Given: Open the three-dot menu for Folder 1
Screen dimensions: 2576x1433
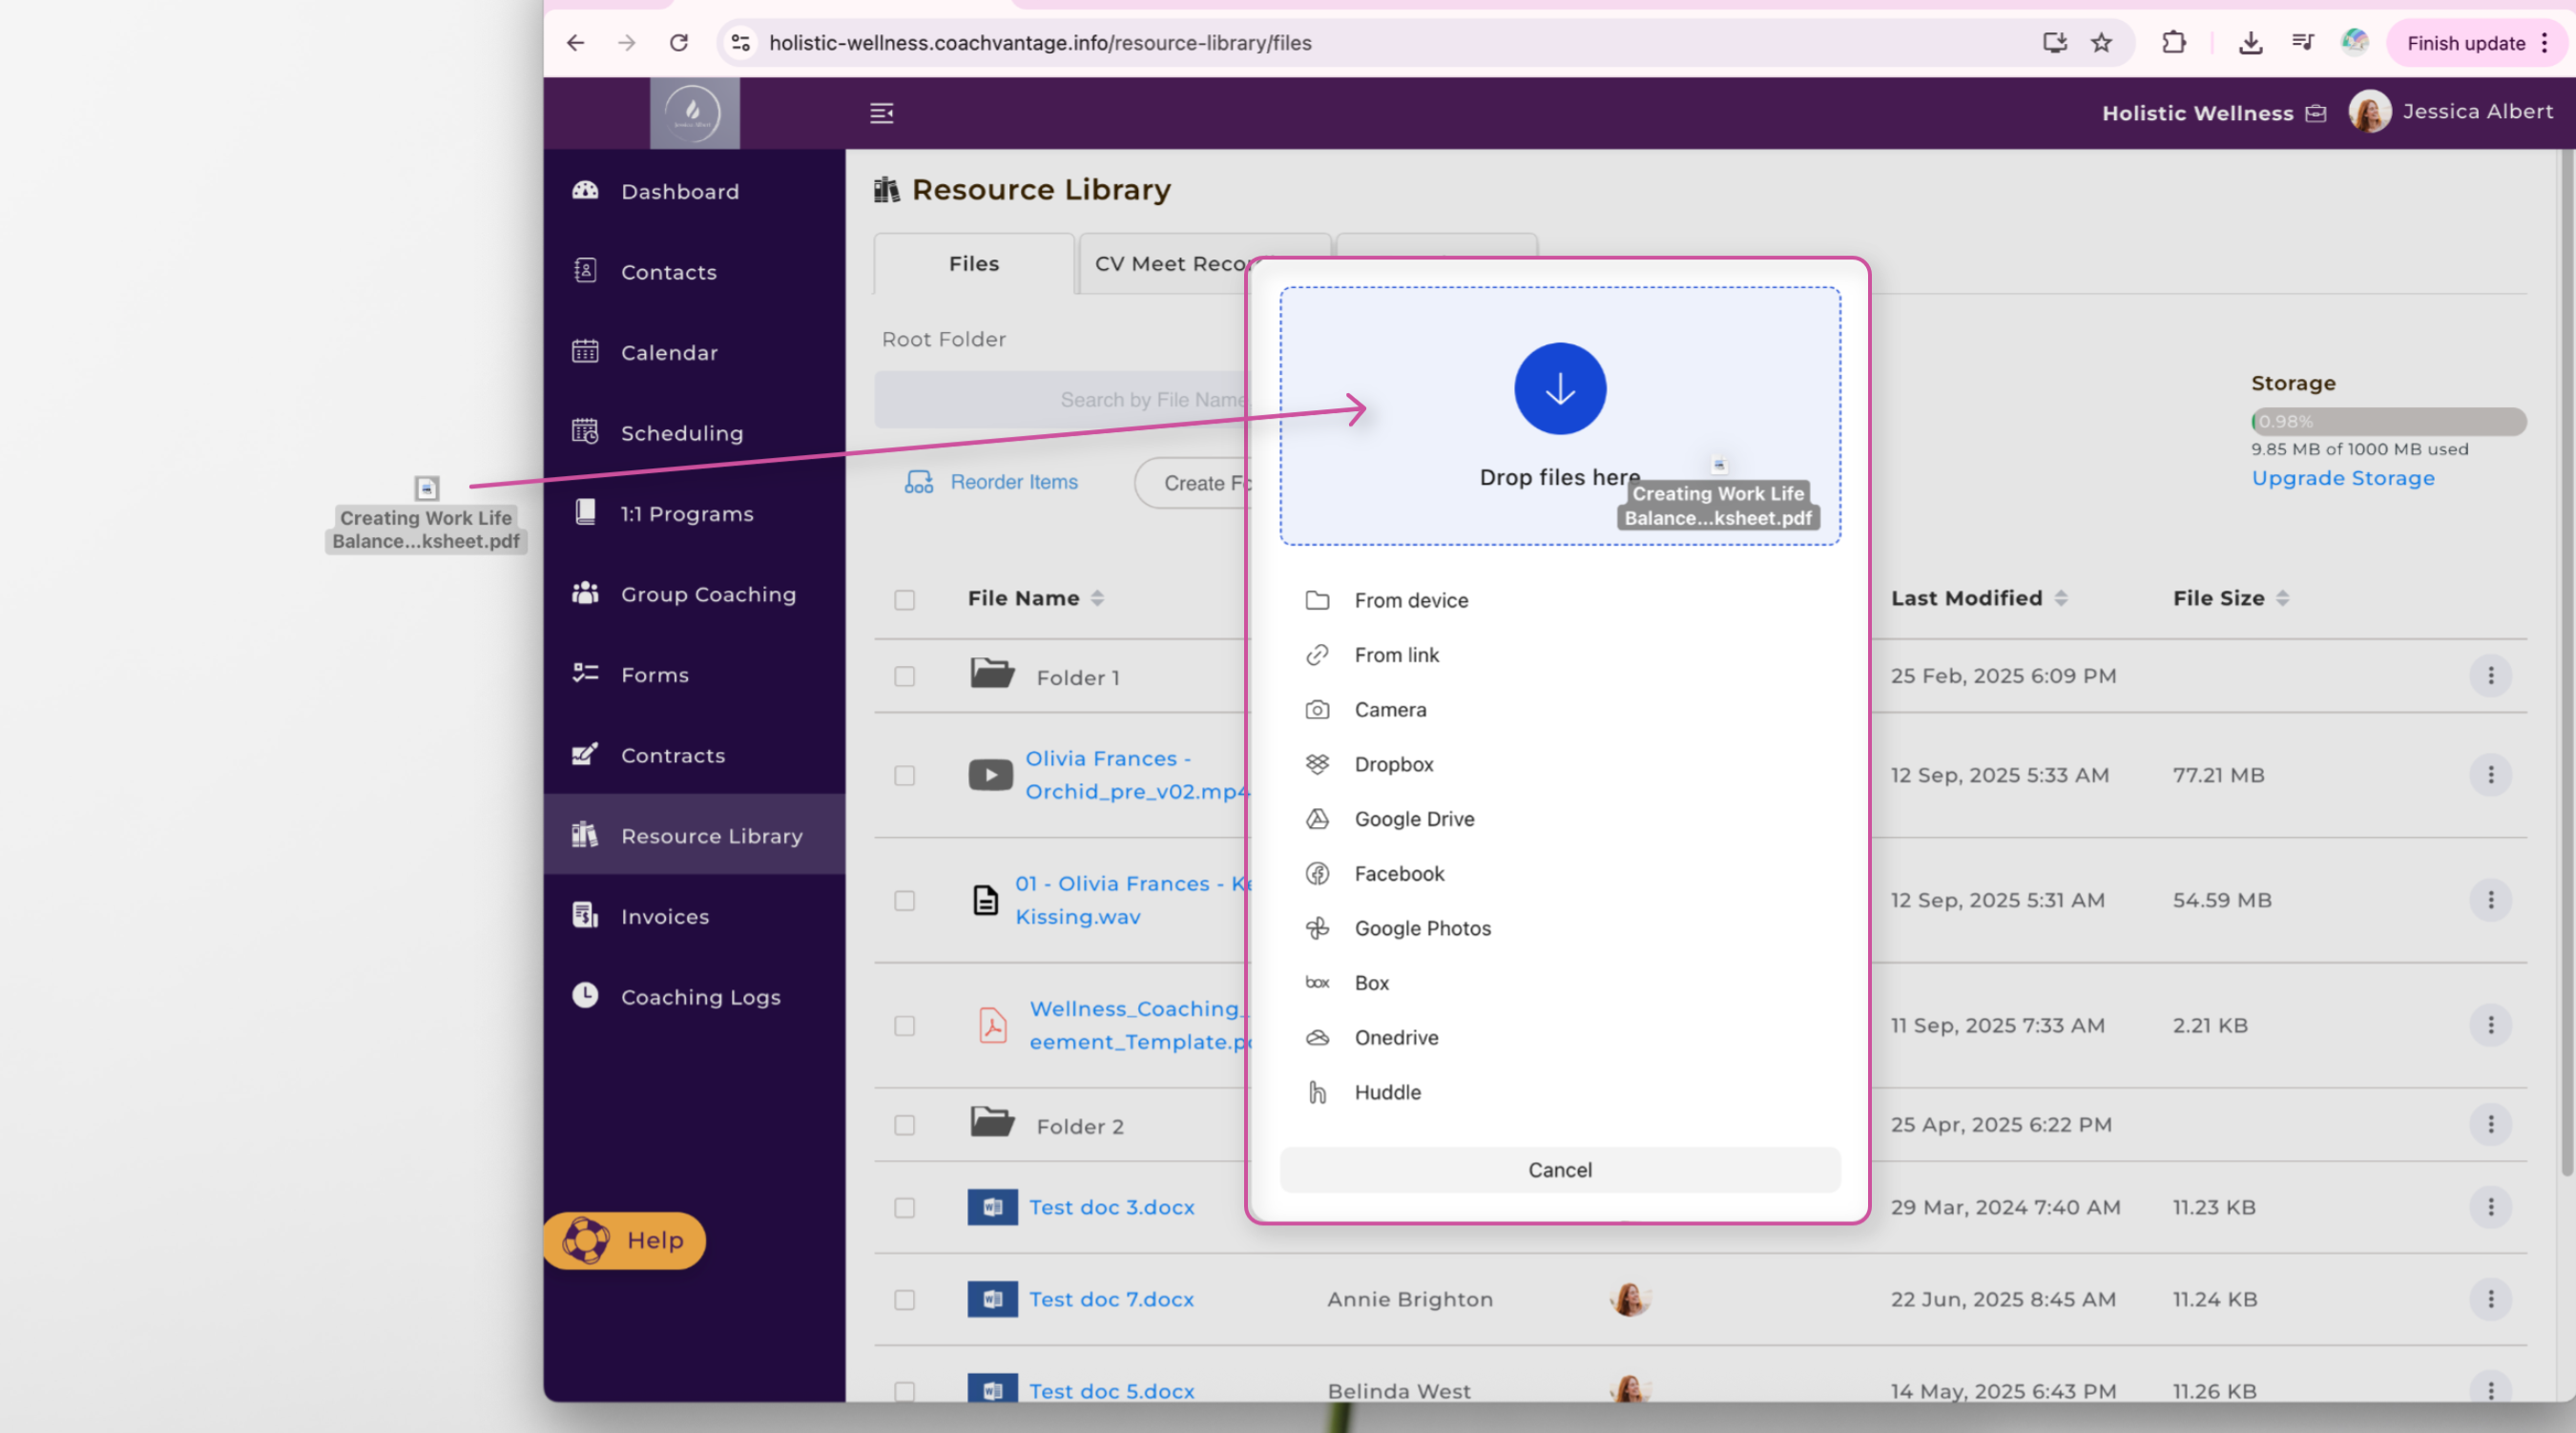Looking at the screenshot, I should click(2490, 676).
